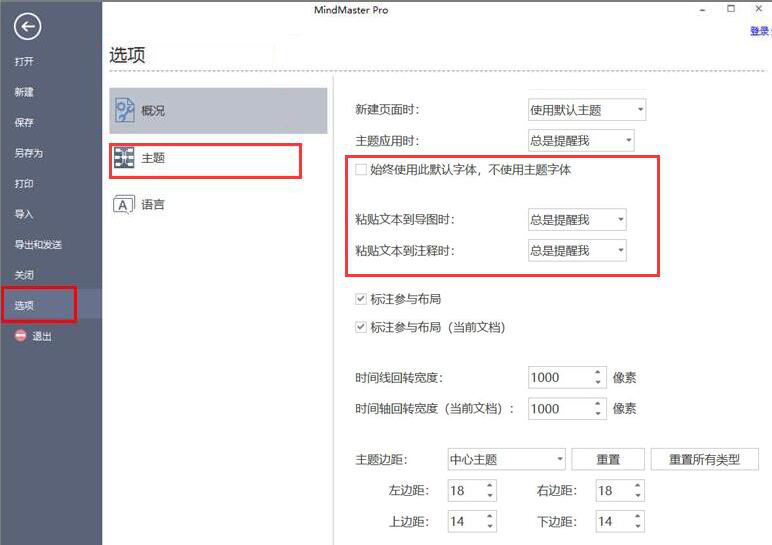
Task: Decrease 时间线回转宽度 with down arrow
Action: click(x=598, y=383)
